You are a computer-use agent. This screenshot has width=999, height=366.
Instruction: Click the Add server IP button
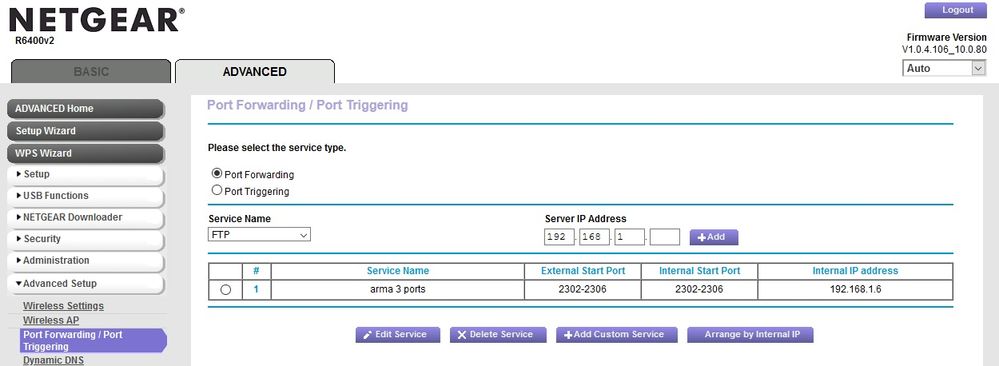(x=714, y=237)
